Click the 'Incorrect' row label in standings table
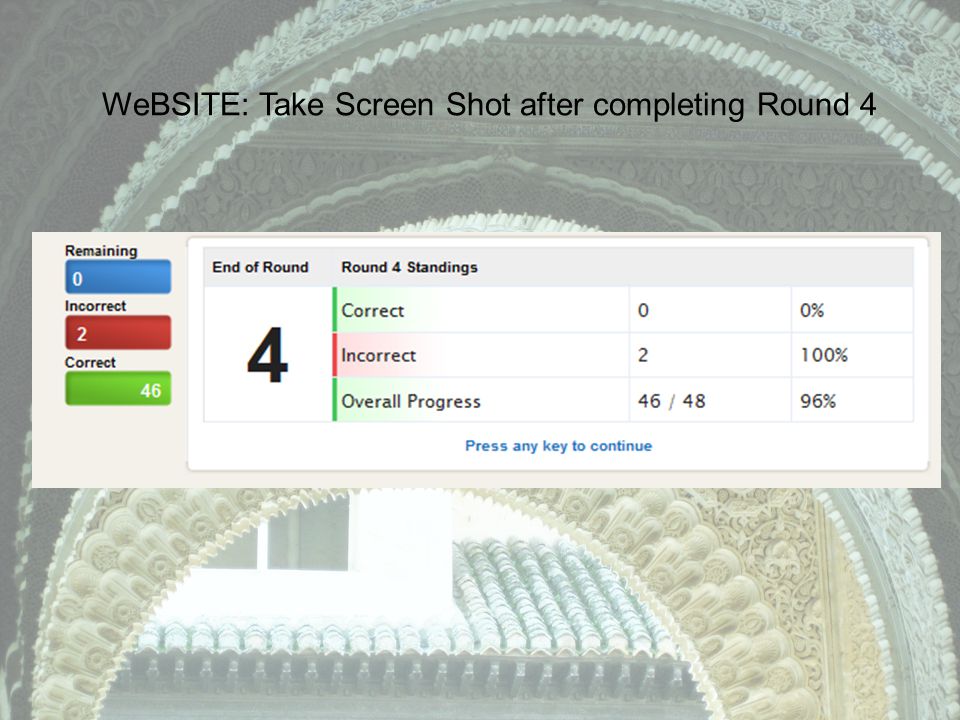This screenshot has width=960, height=720. tap(378, 355)
